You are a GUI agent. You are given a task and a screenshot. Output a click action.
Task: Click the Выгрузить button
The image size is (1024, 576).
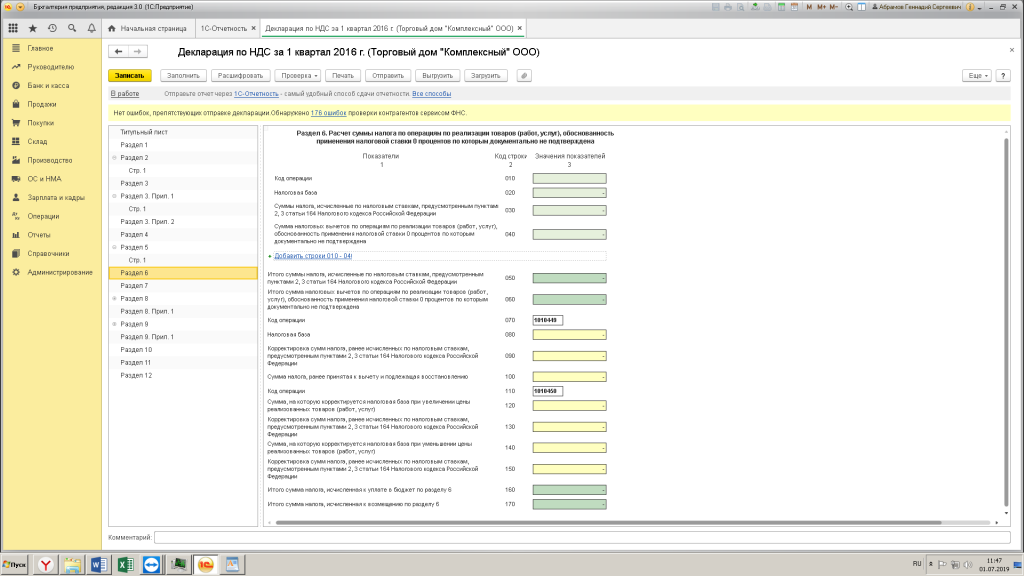(438, 76)
